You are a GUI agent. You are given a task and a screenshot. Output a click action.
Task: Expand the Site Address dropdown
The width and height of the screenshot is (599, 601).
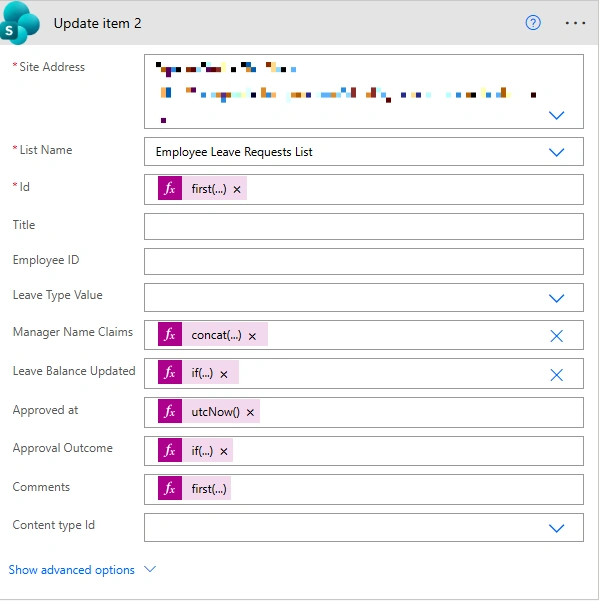coord(556,115)
